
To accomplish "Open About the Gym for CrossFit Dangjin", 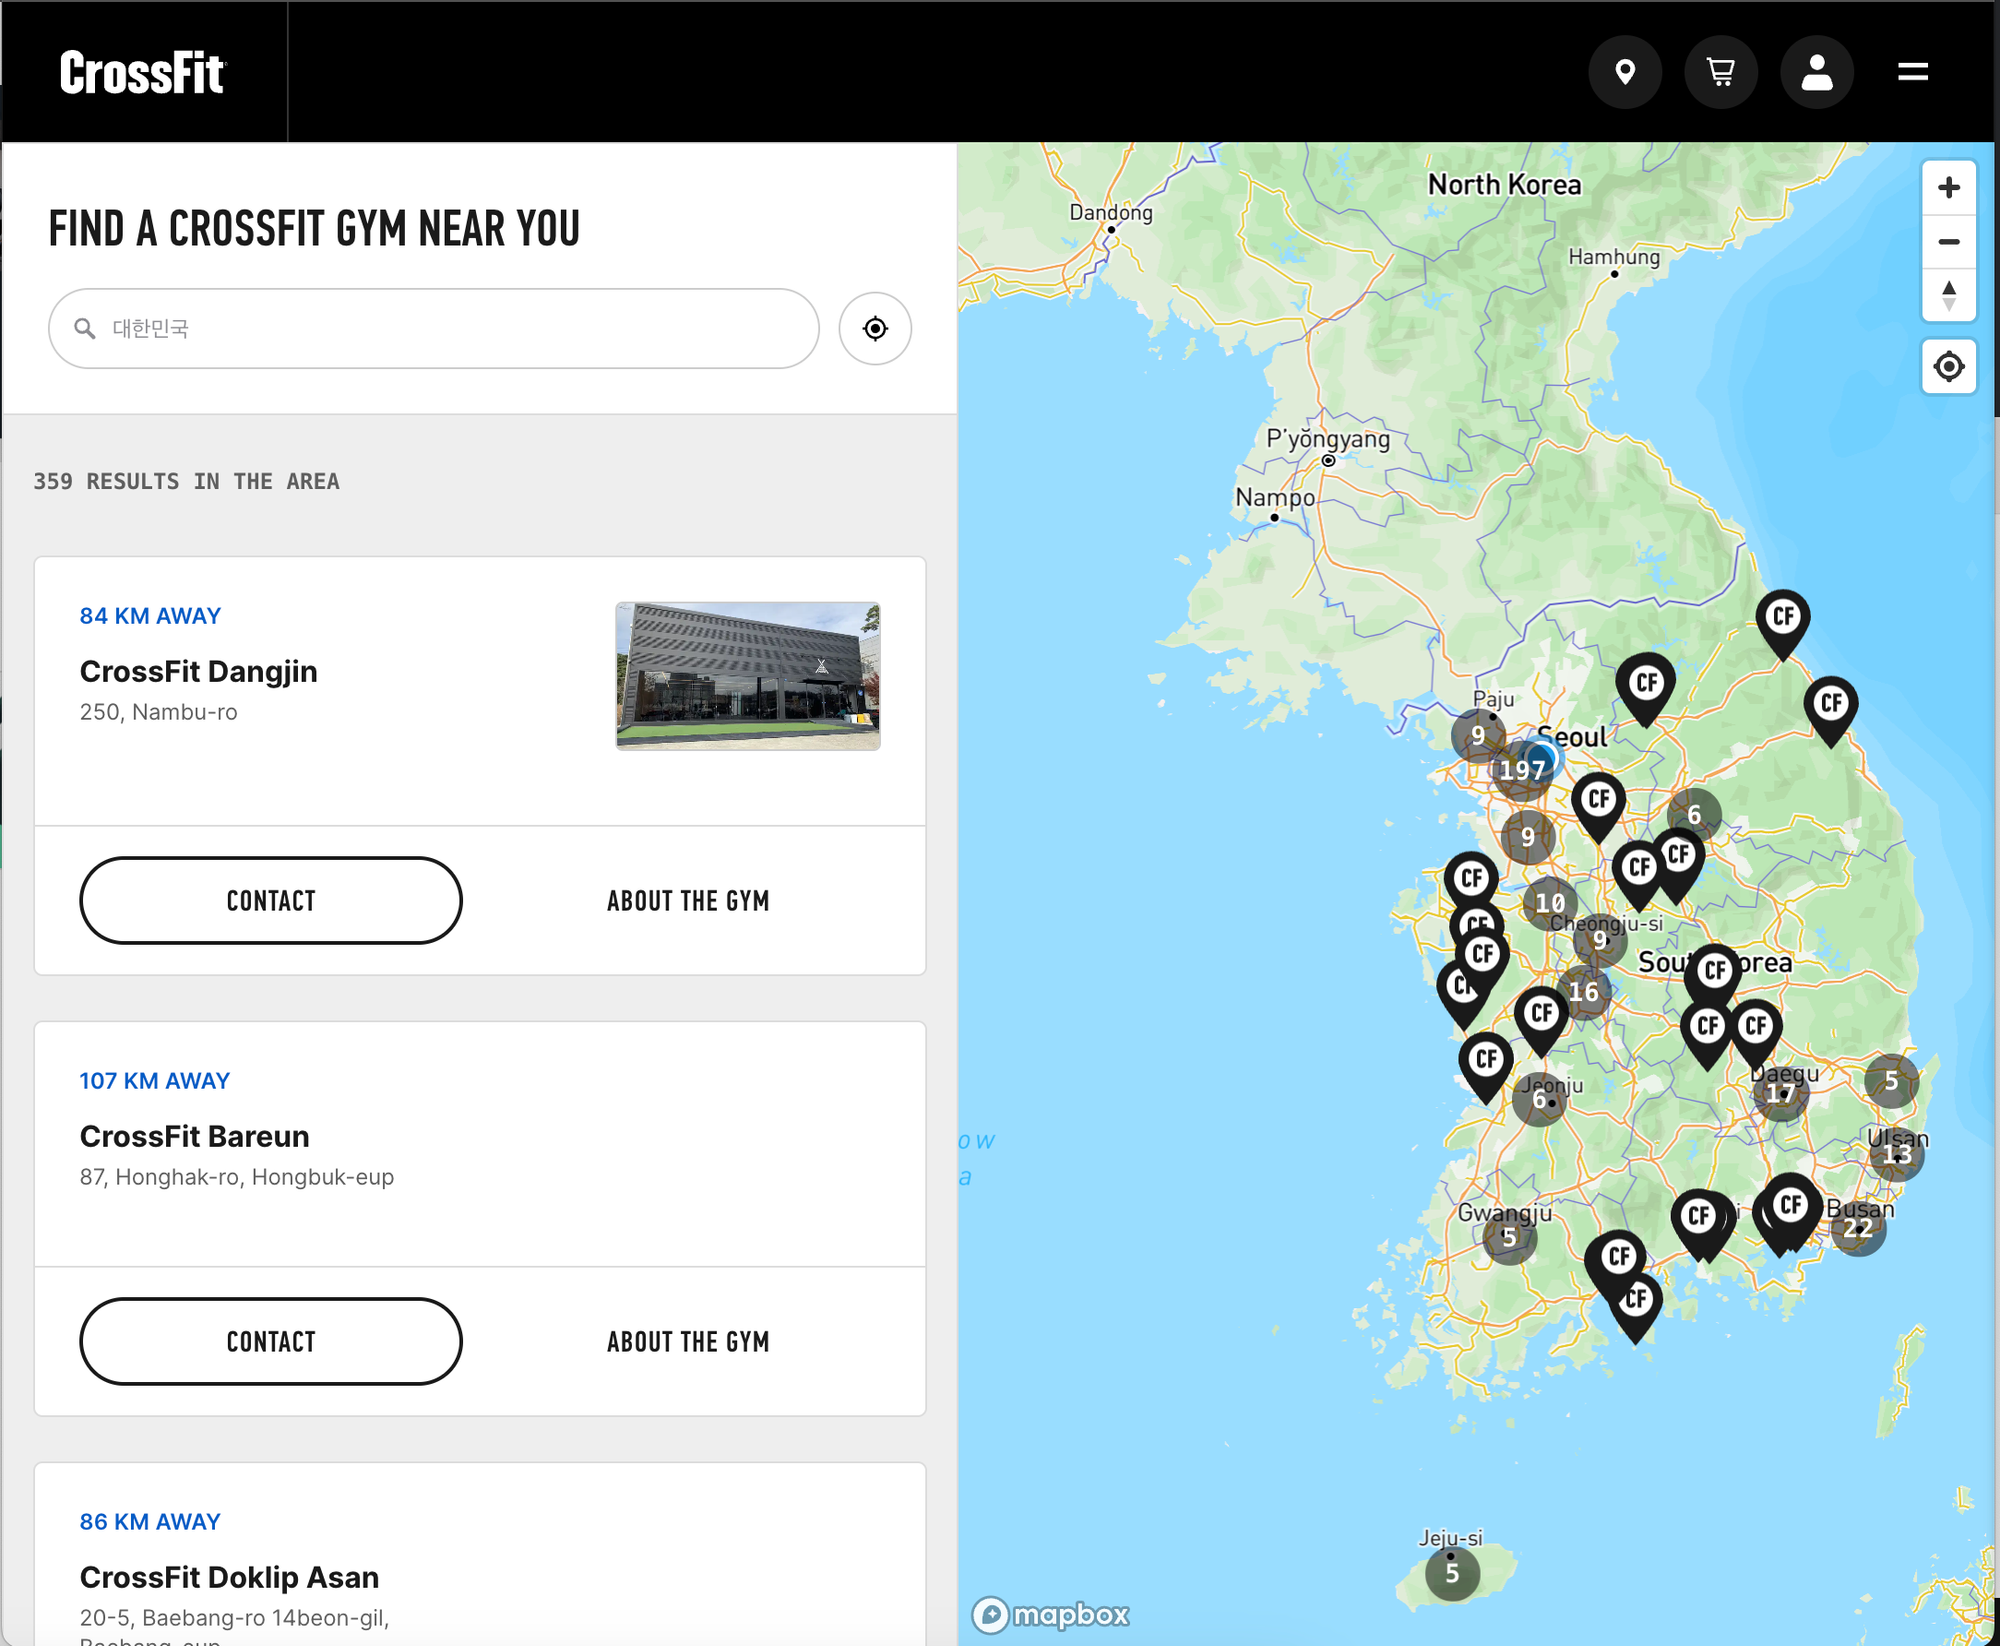I will tap(688, 901).
